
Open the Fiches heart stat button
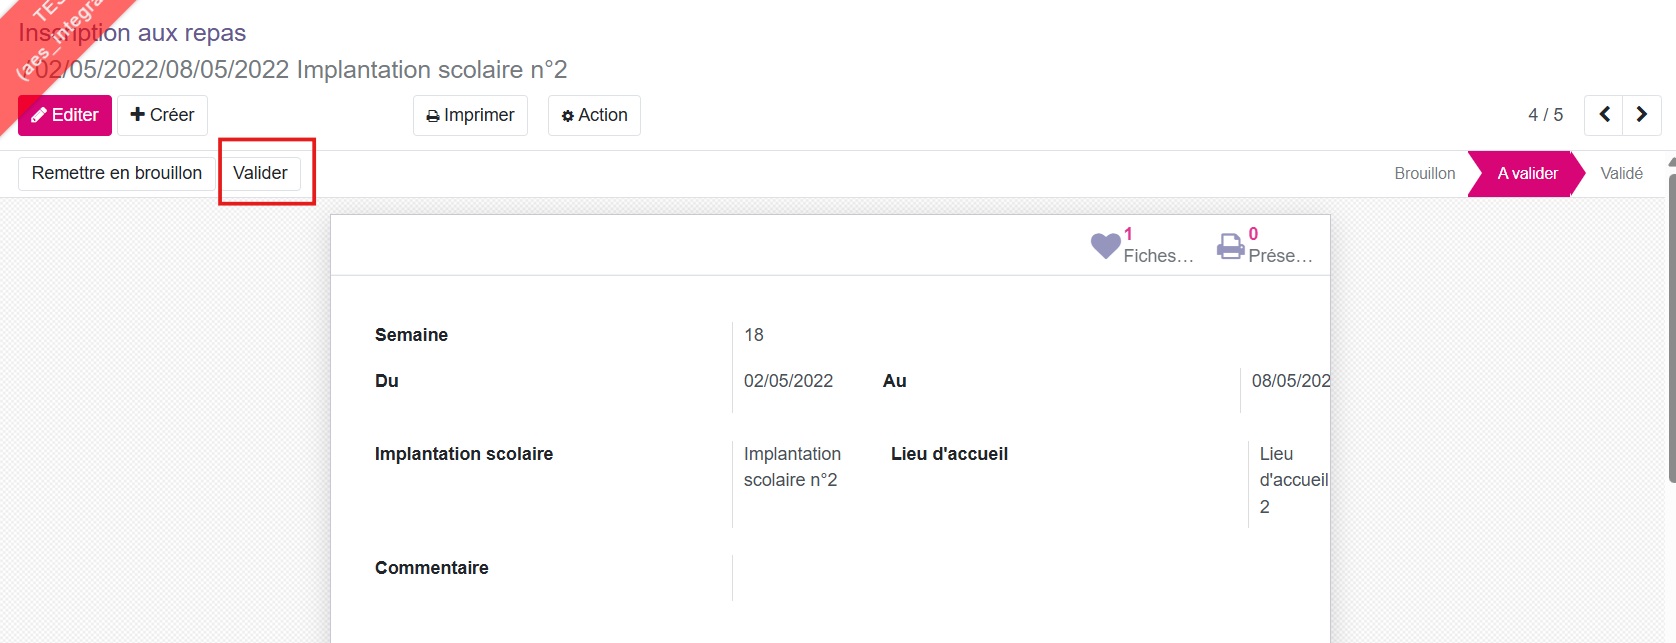1142,246
